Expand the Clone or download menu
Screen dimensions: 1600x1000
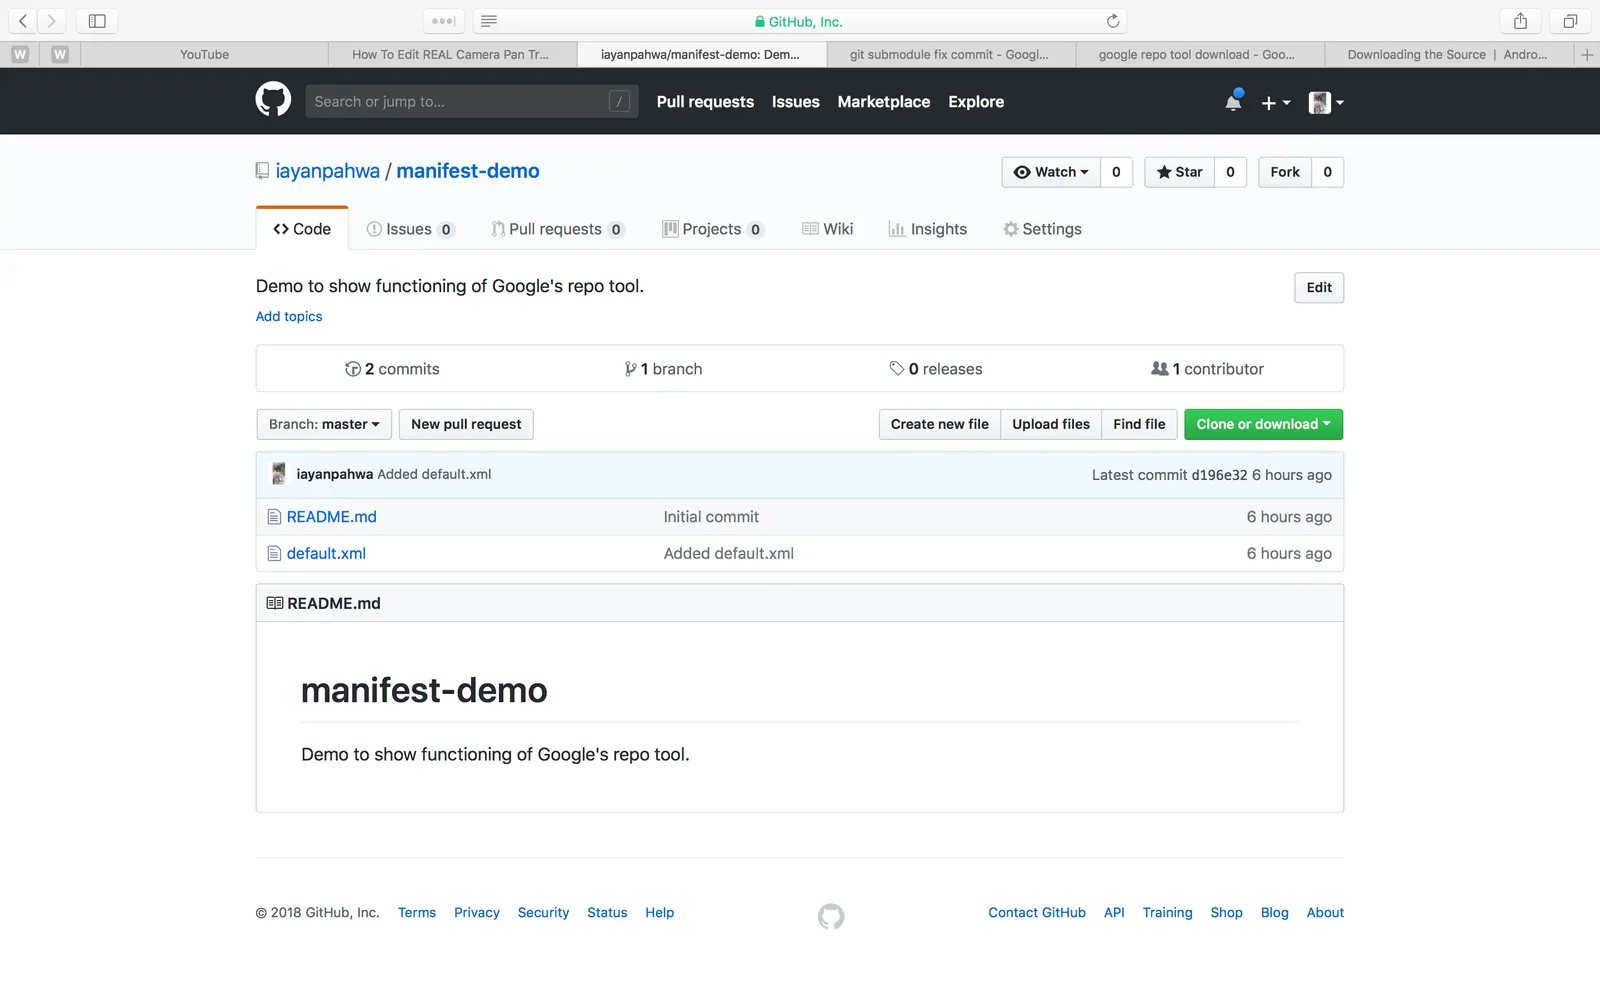[1263, 424]
